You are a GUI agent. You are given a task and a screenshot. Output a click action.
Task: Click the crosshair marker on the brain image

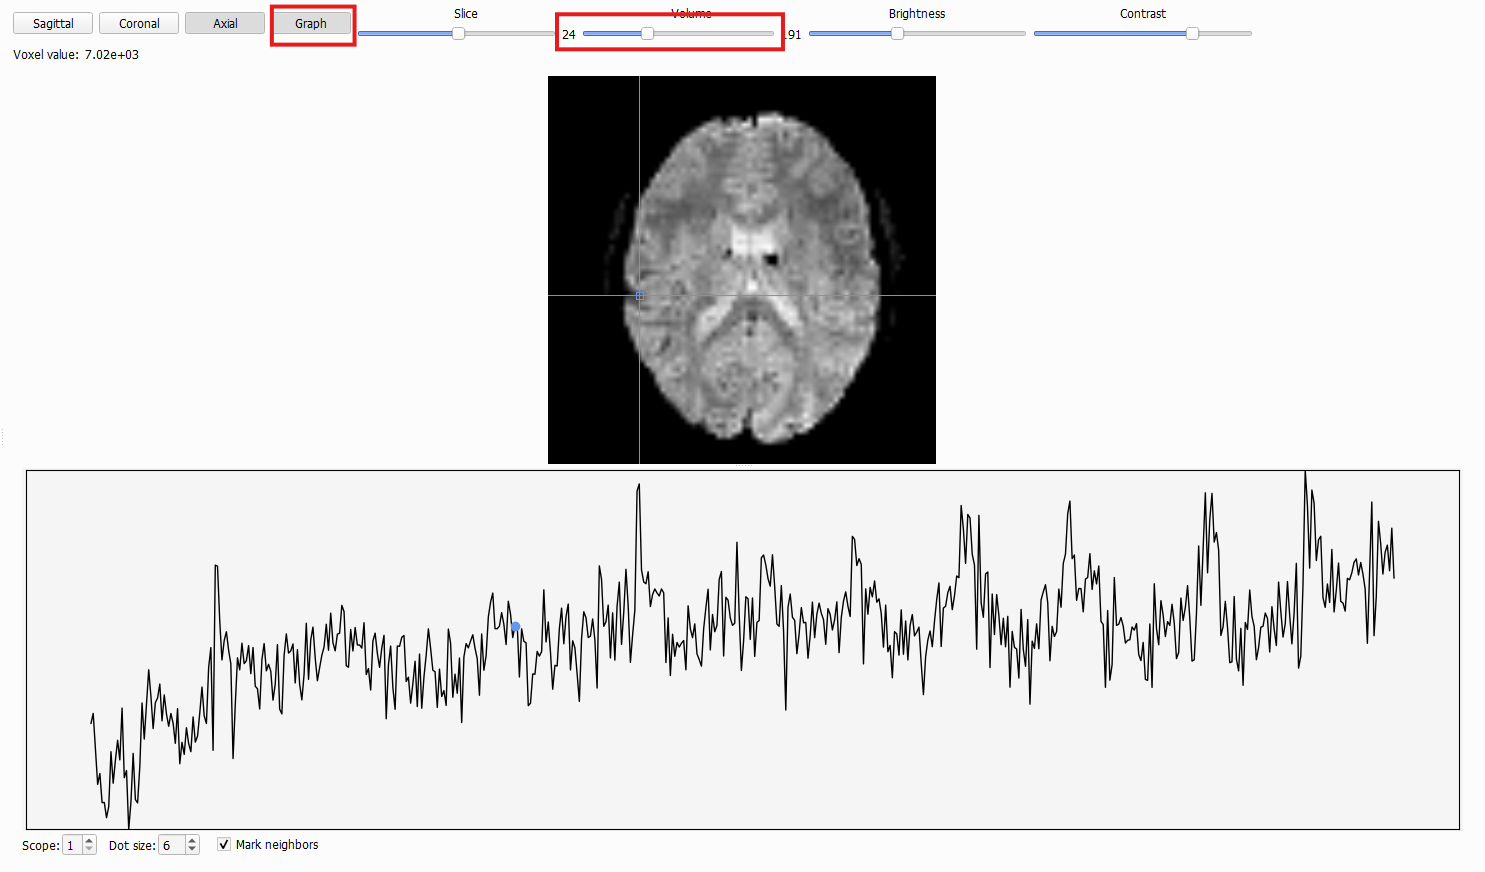[x=639, y=295]
